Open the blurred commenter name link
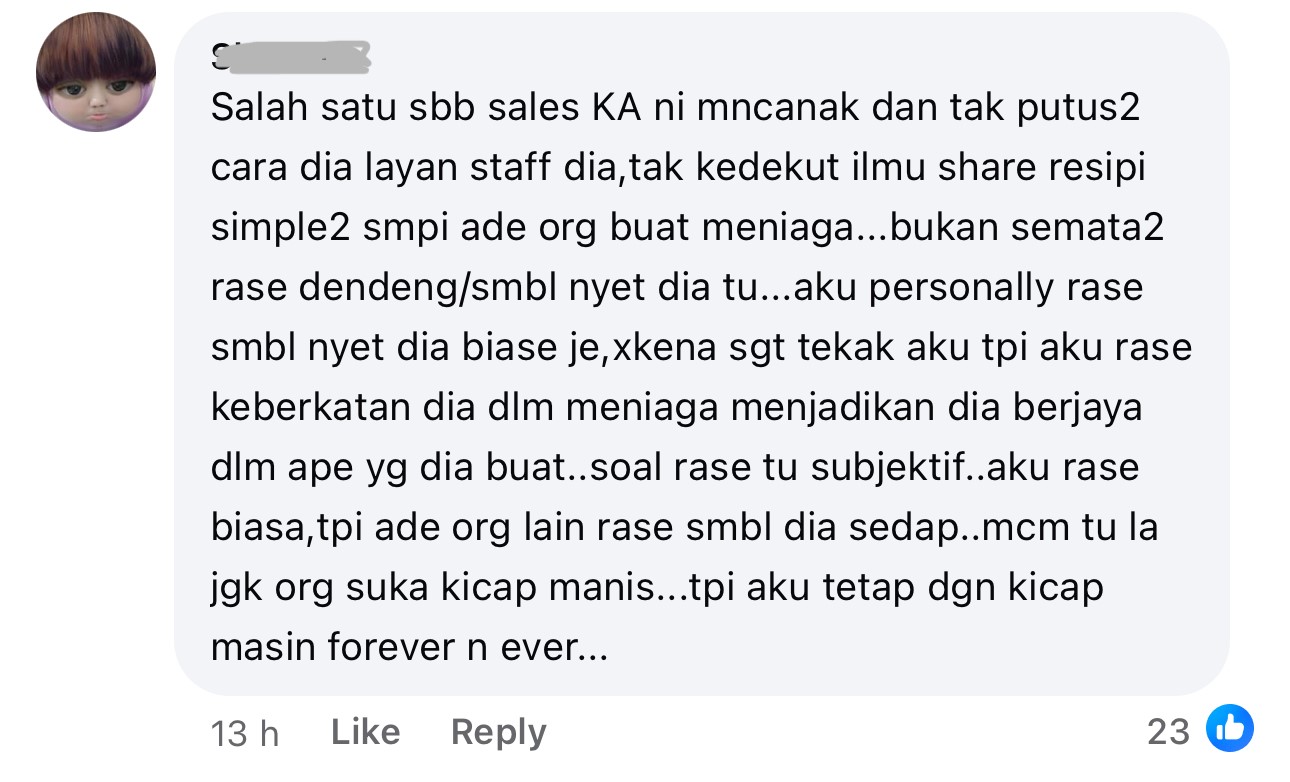 click(x=291, y=59)
